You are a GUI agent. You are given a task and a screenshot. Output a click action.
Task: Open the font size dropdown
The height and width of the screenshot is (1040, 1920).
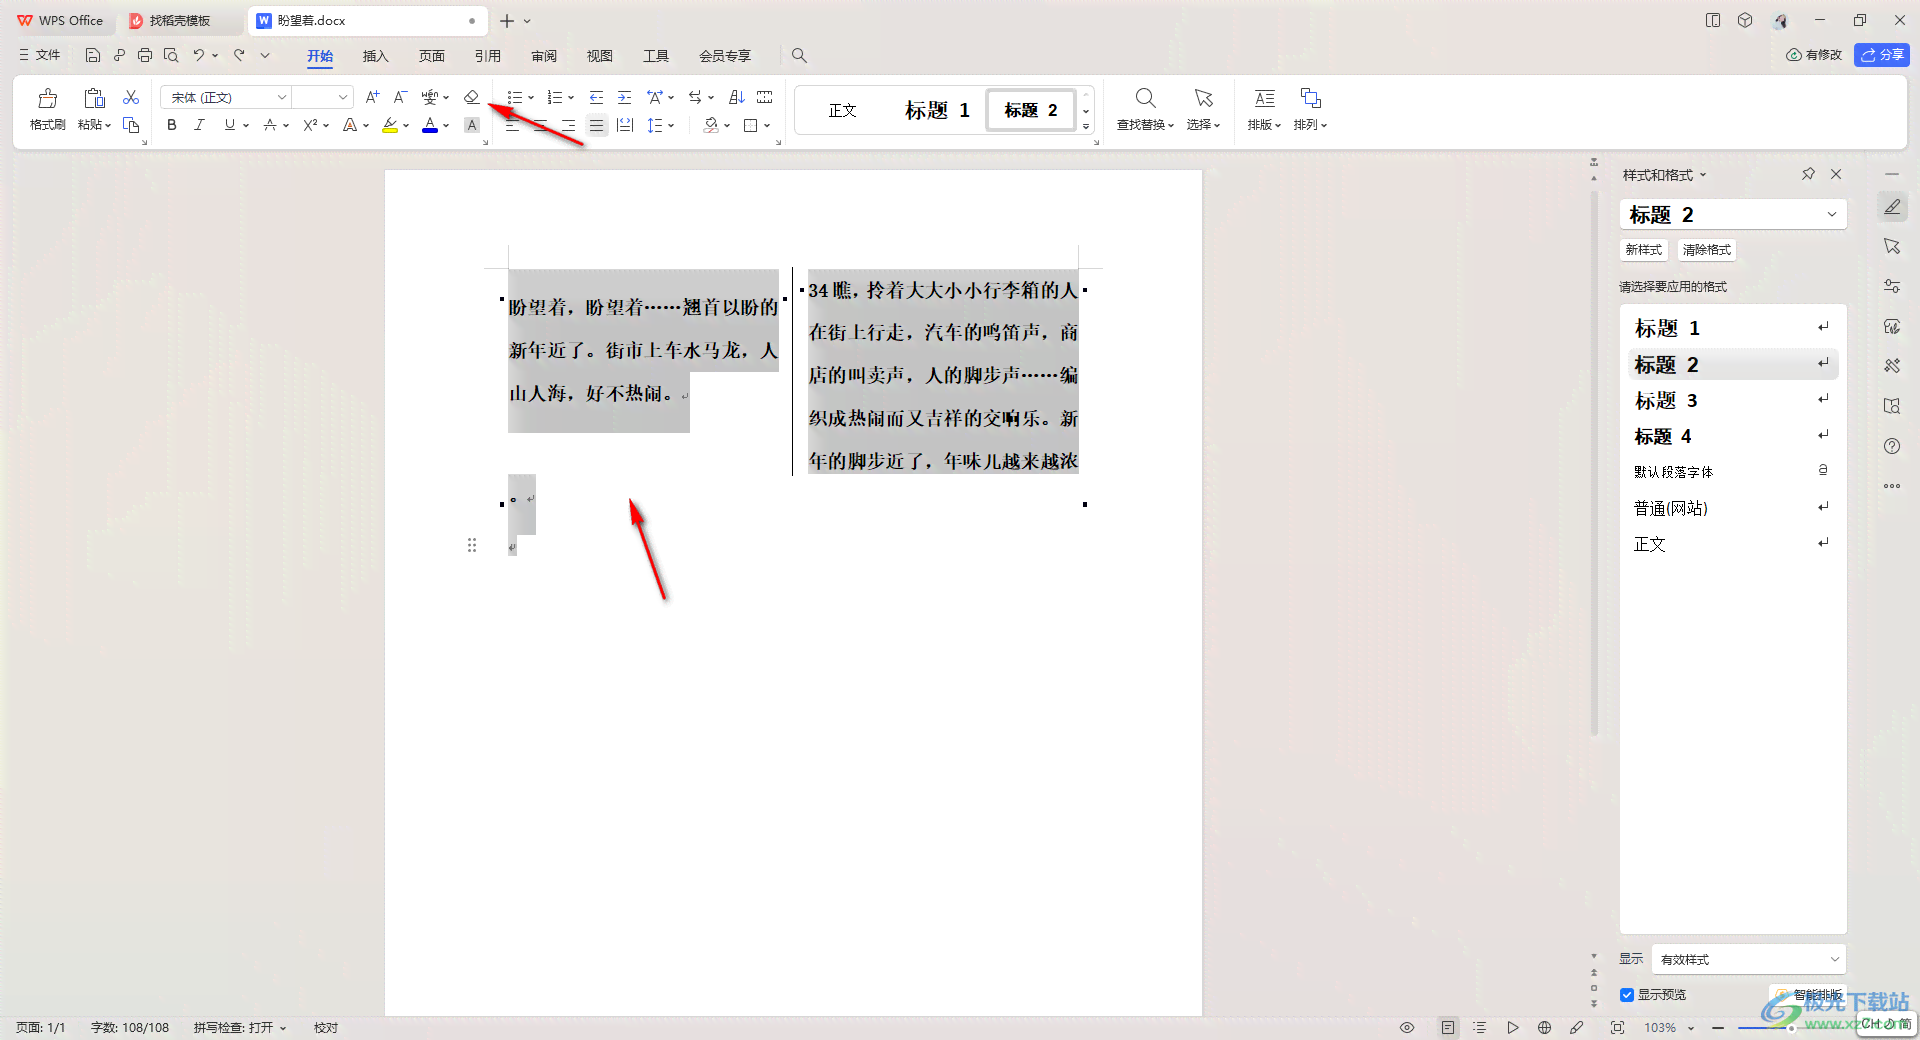point(343,97)
